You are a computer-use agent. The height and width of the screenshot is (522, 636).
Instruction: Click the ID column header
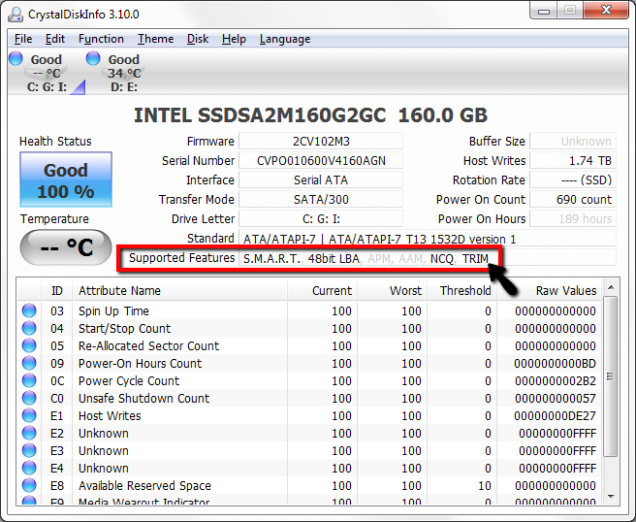click(x=57, y=290)
